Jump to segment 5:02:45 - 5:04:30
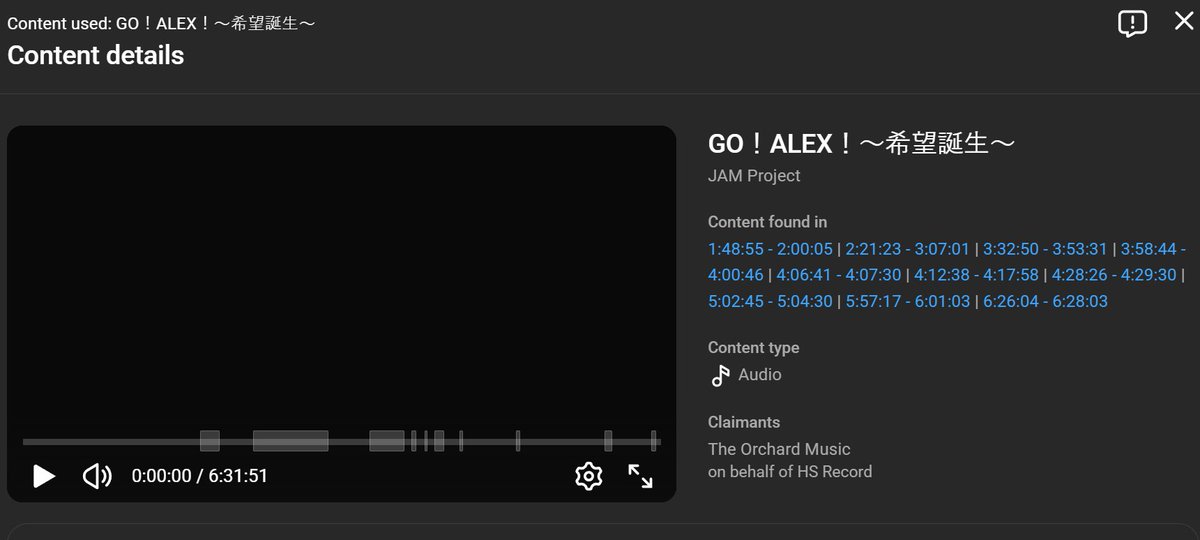 pos(770,301)
